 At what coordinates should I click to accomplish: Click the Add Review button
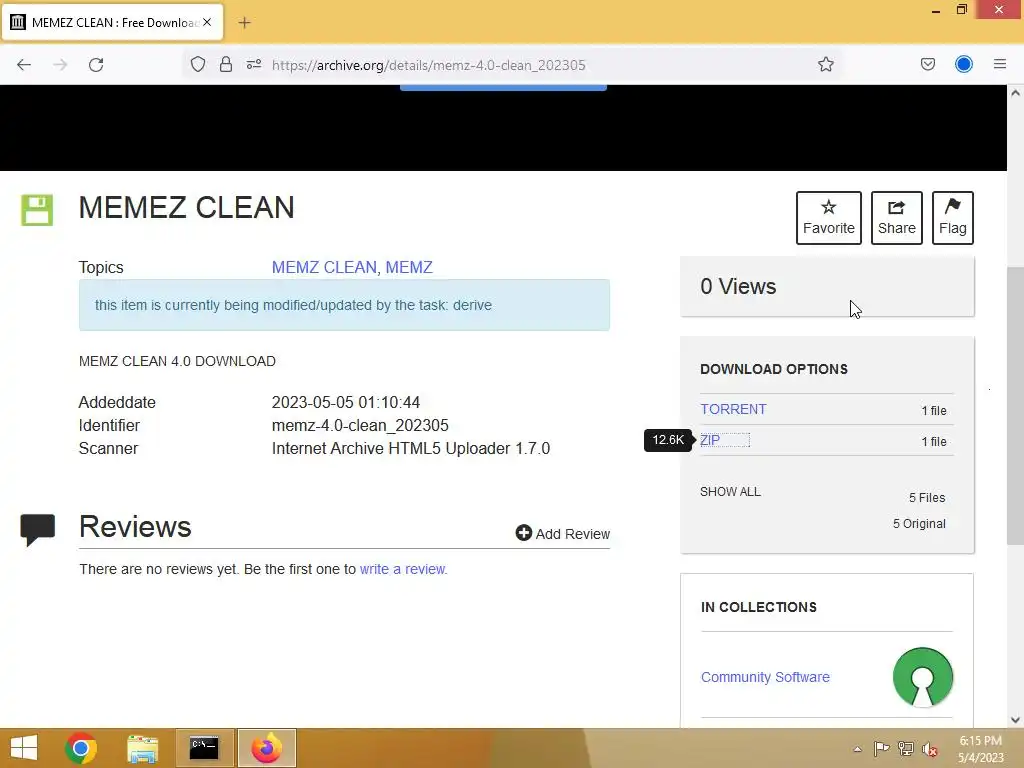[563, 534]
